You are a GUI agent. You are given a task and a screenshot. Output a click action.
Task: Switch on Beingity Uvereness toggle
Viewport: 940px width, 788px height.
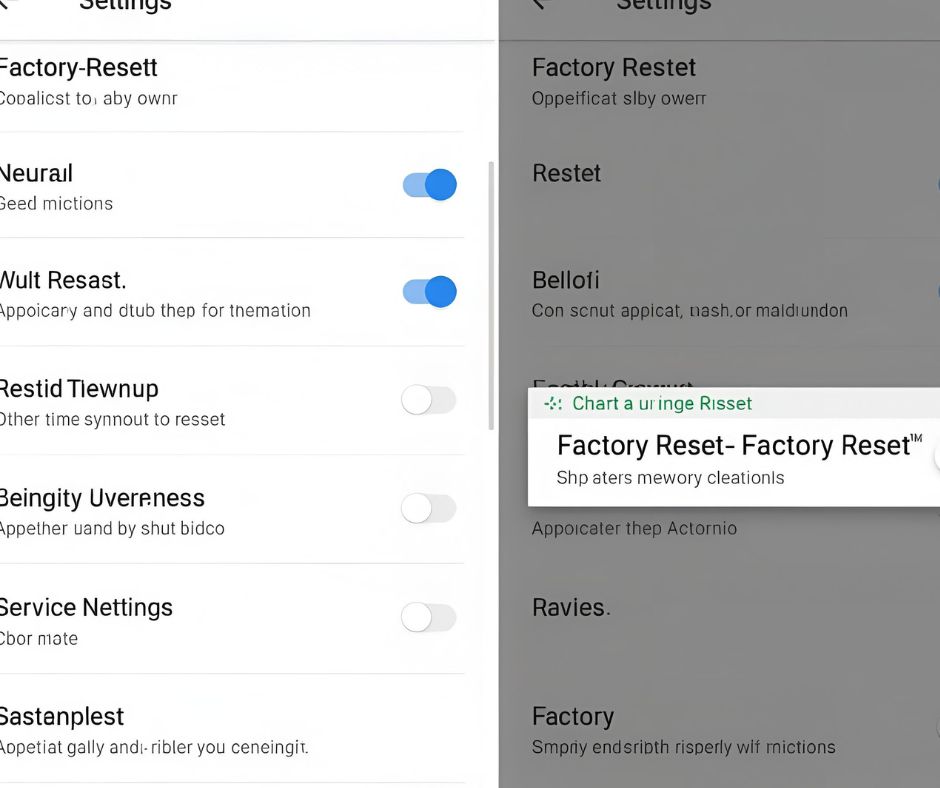tap(428, 509)
